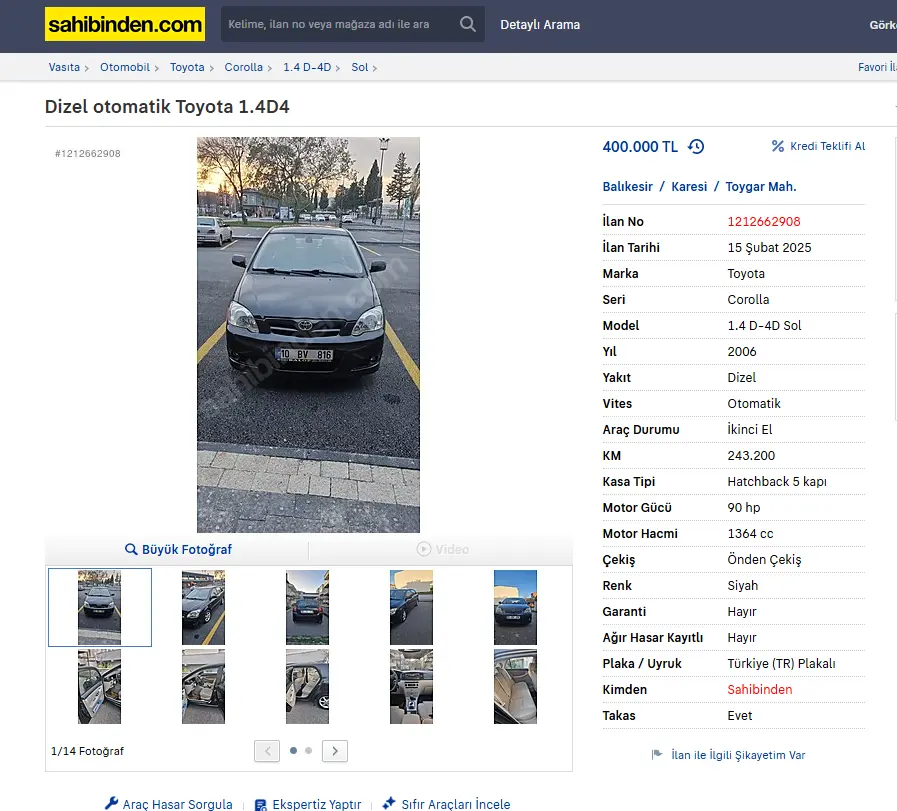Select second thumbnail side-angle view
This screenshot has width=897, height=811.
pyautogui.click(x=203, y=607)
